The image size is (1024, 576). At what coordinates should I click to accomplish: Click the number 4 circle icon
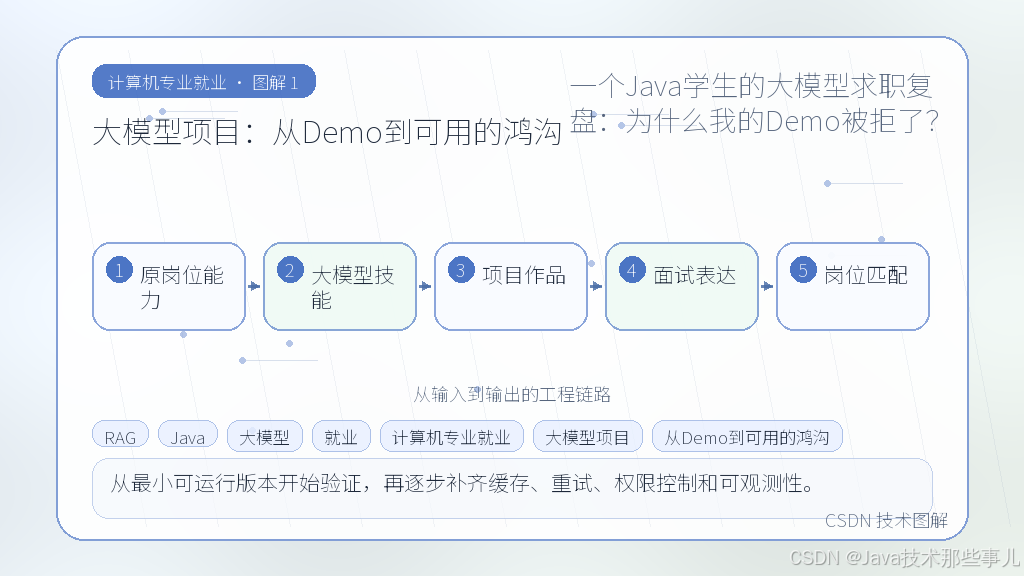[632, 270]
